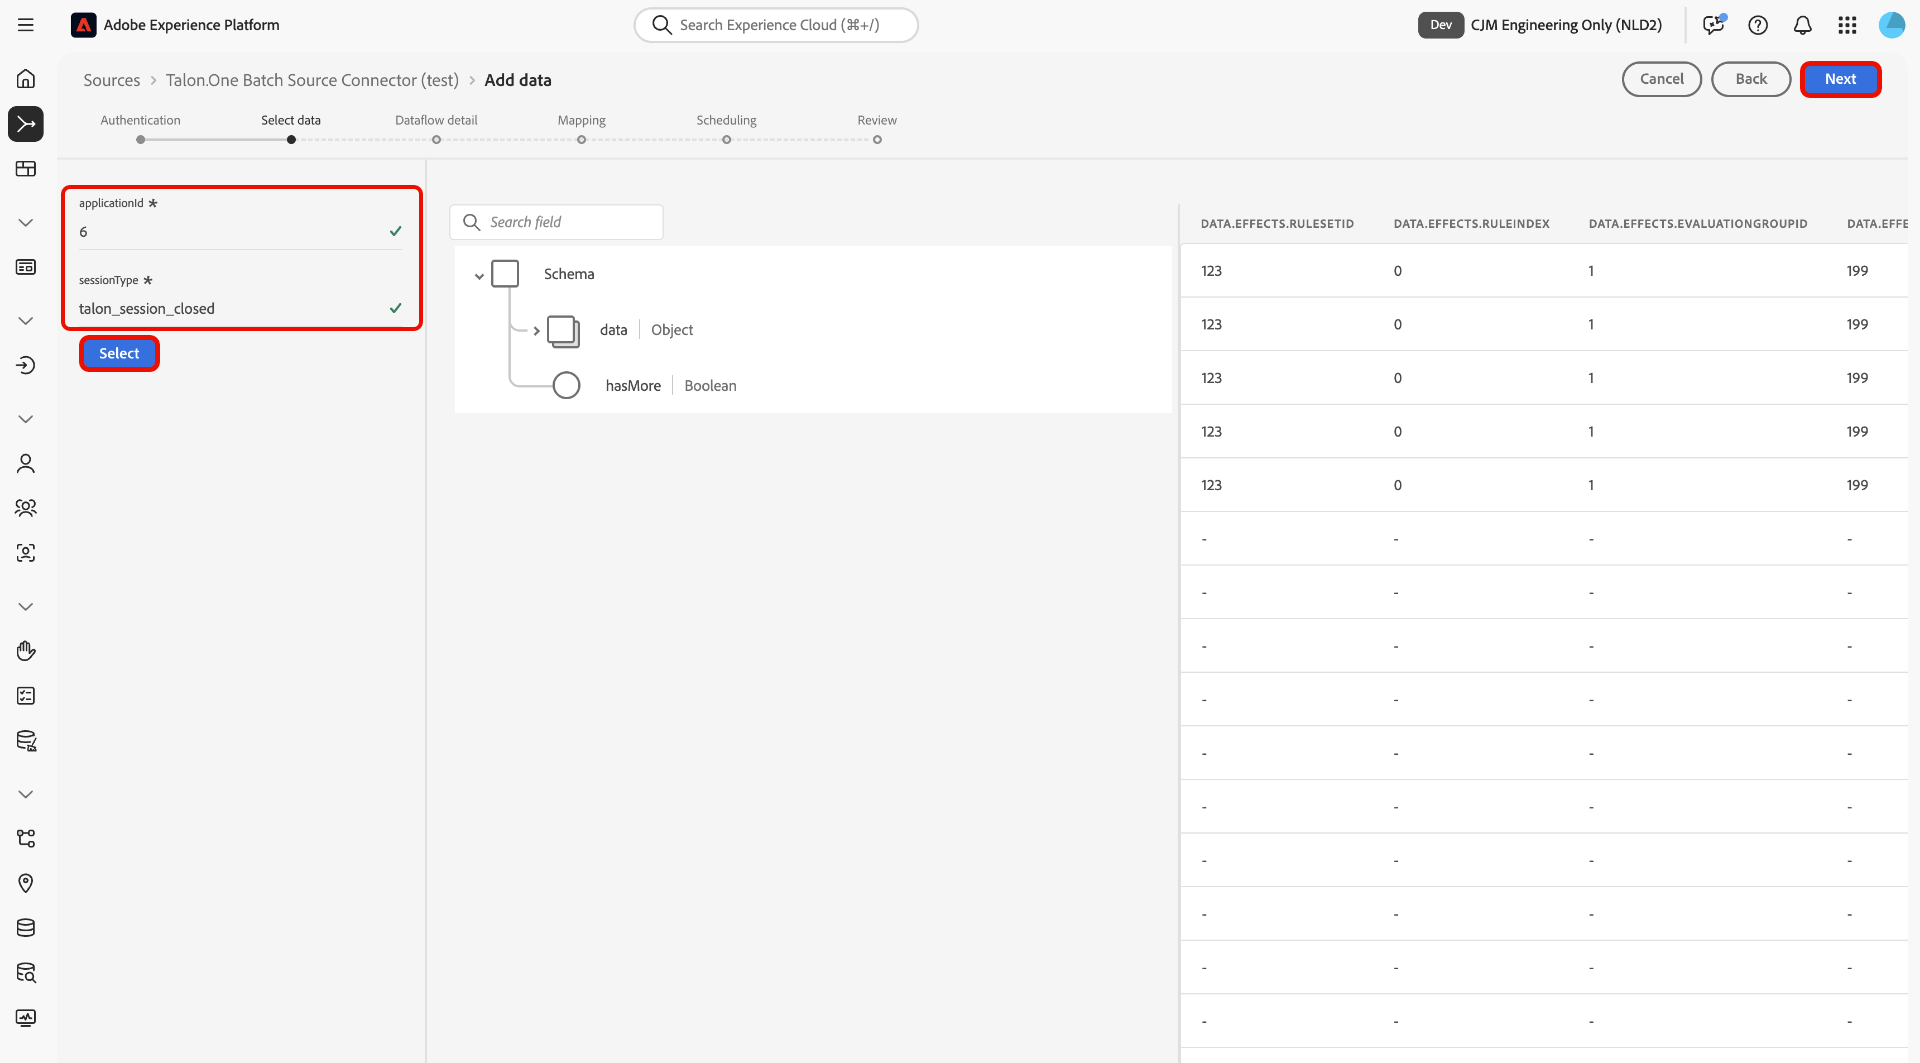
Task: Check the Schema root checkbox
Action: (x=505, y=274)
